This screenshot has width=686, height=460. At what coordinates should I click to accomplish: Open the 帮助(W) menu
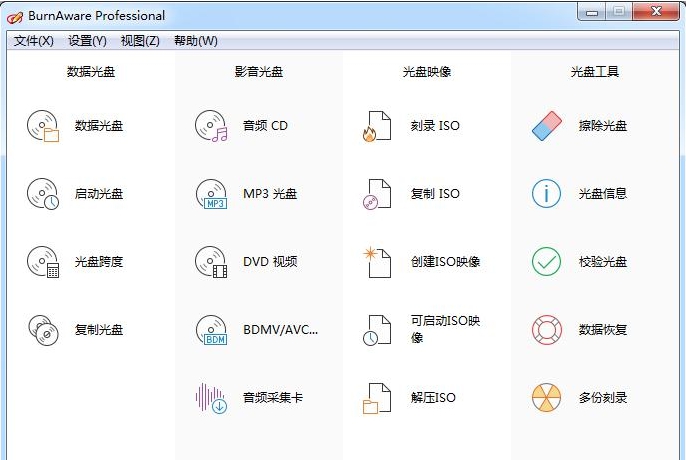tap(196, 41)
